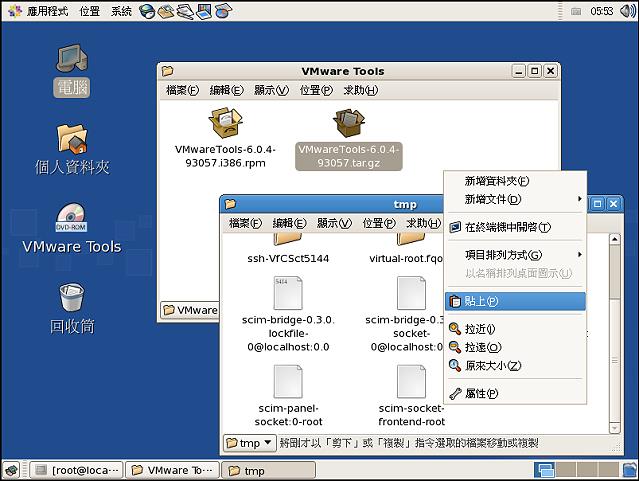Screen dimensions: 639x481
Task: Switch to [root@loca... terminal taskbar button
Action: click(77, 470)
